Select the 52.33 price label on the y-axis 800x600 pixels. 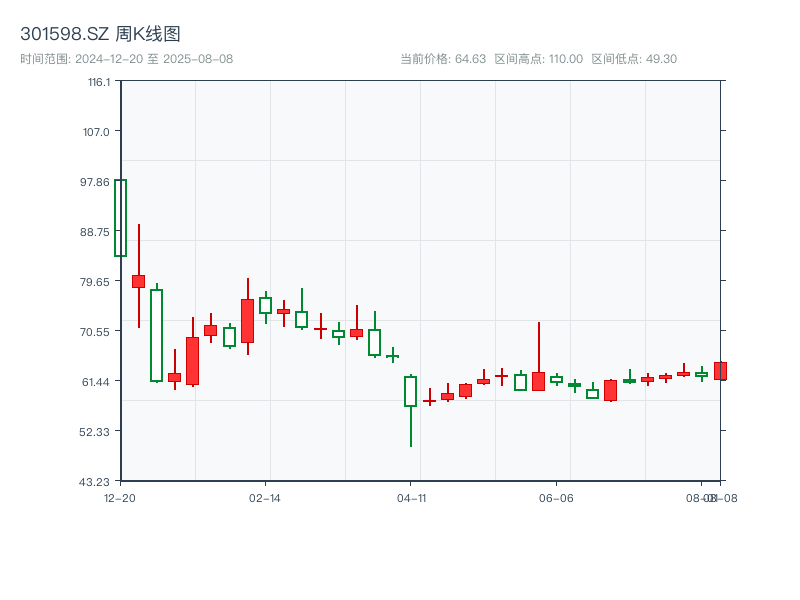click(x=97, y=431)
